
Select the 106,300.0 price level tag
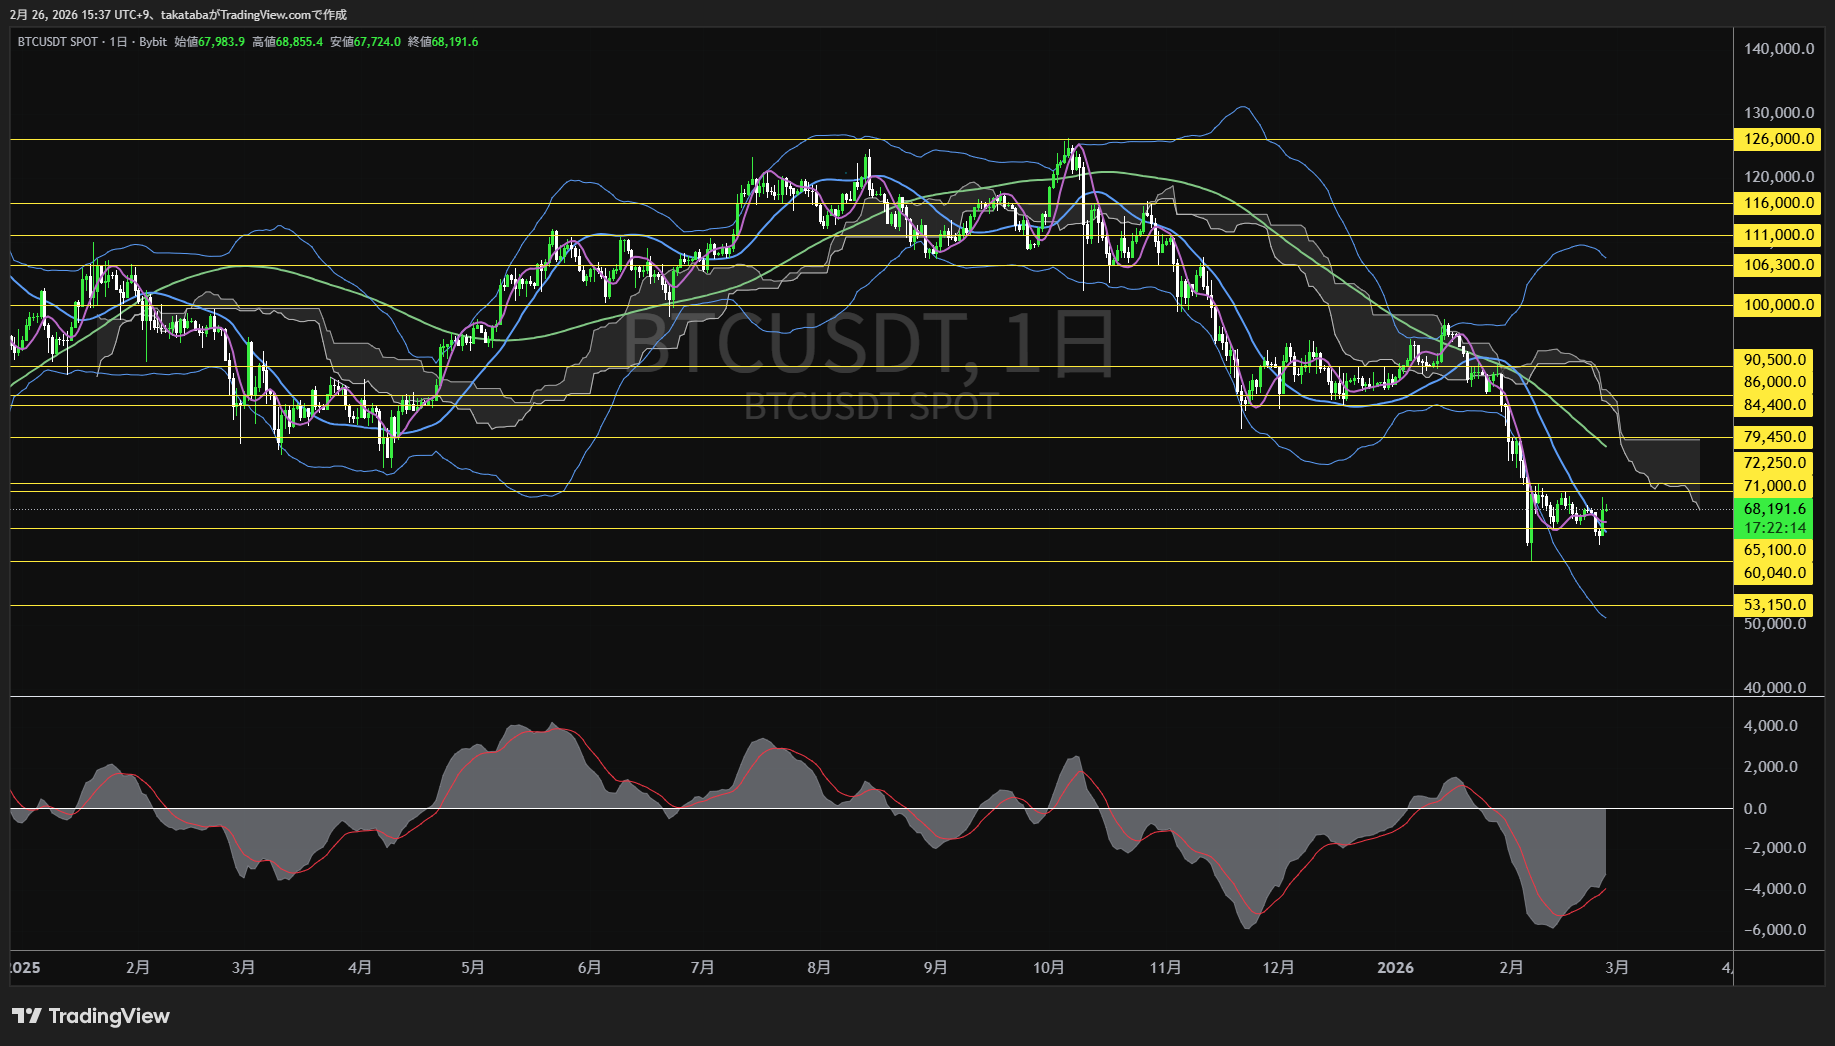pos(1778,265)
